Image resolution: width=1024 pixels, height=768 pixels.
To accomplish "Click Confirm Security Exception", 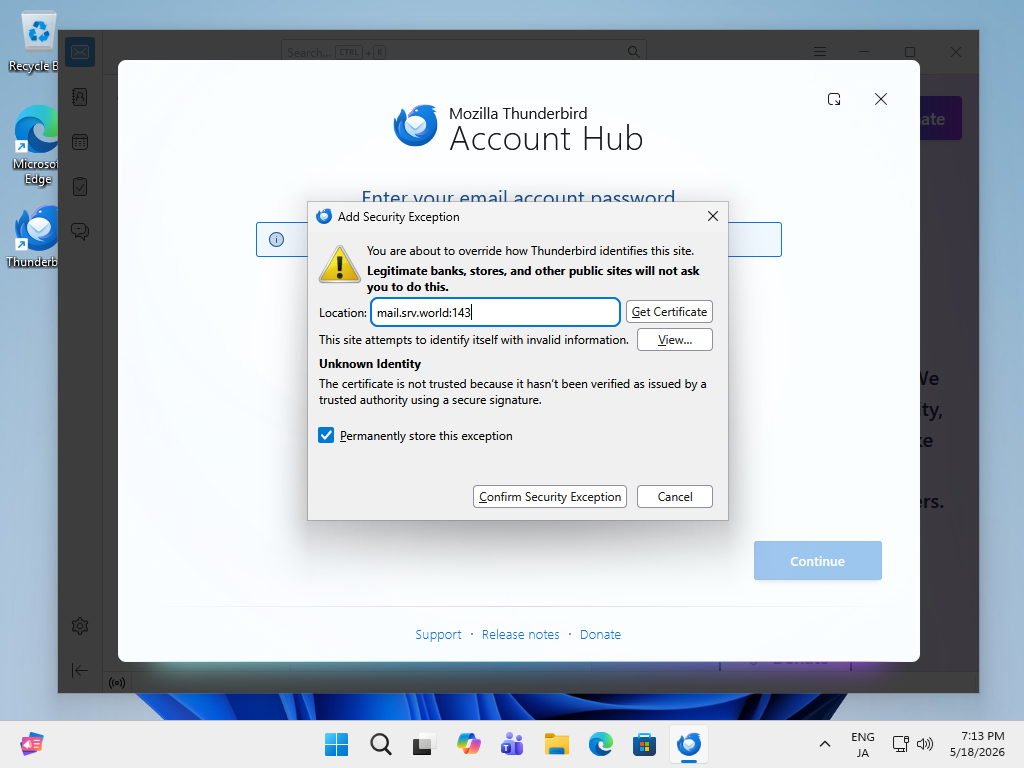I will pyautogui.click(x=549, y=496).
